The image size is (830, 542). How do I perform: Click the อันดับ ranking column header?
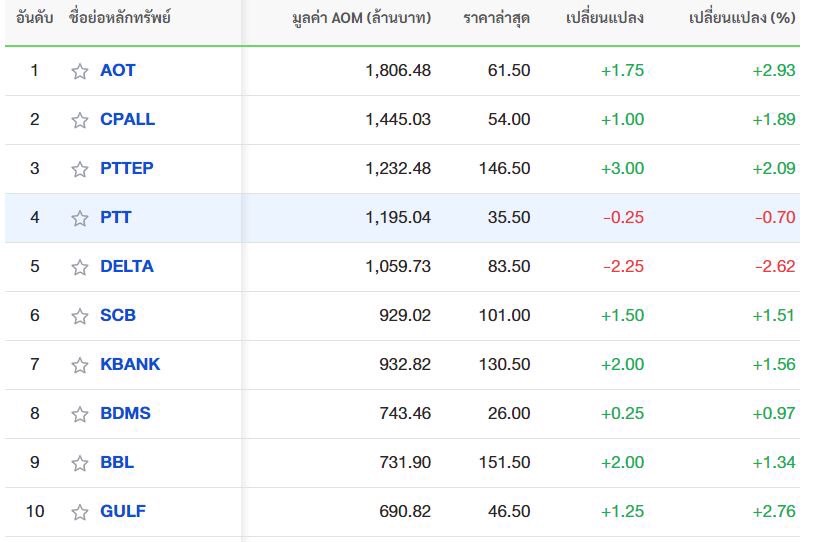(34, 18)
